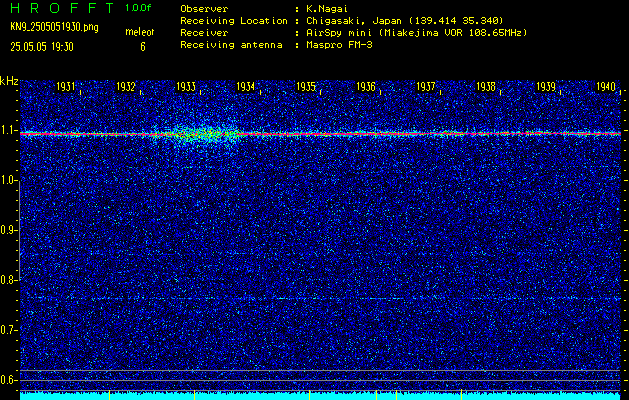Click the 0.8 frequency axis label
Screen dimensions: 629x400
coord(8,280)
